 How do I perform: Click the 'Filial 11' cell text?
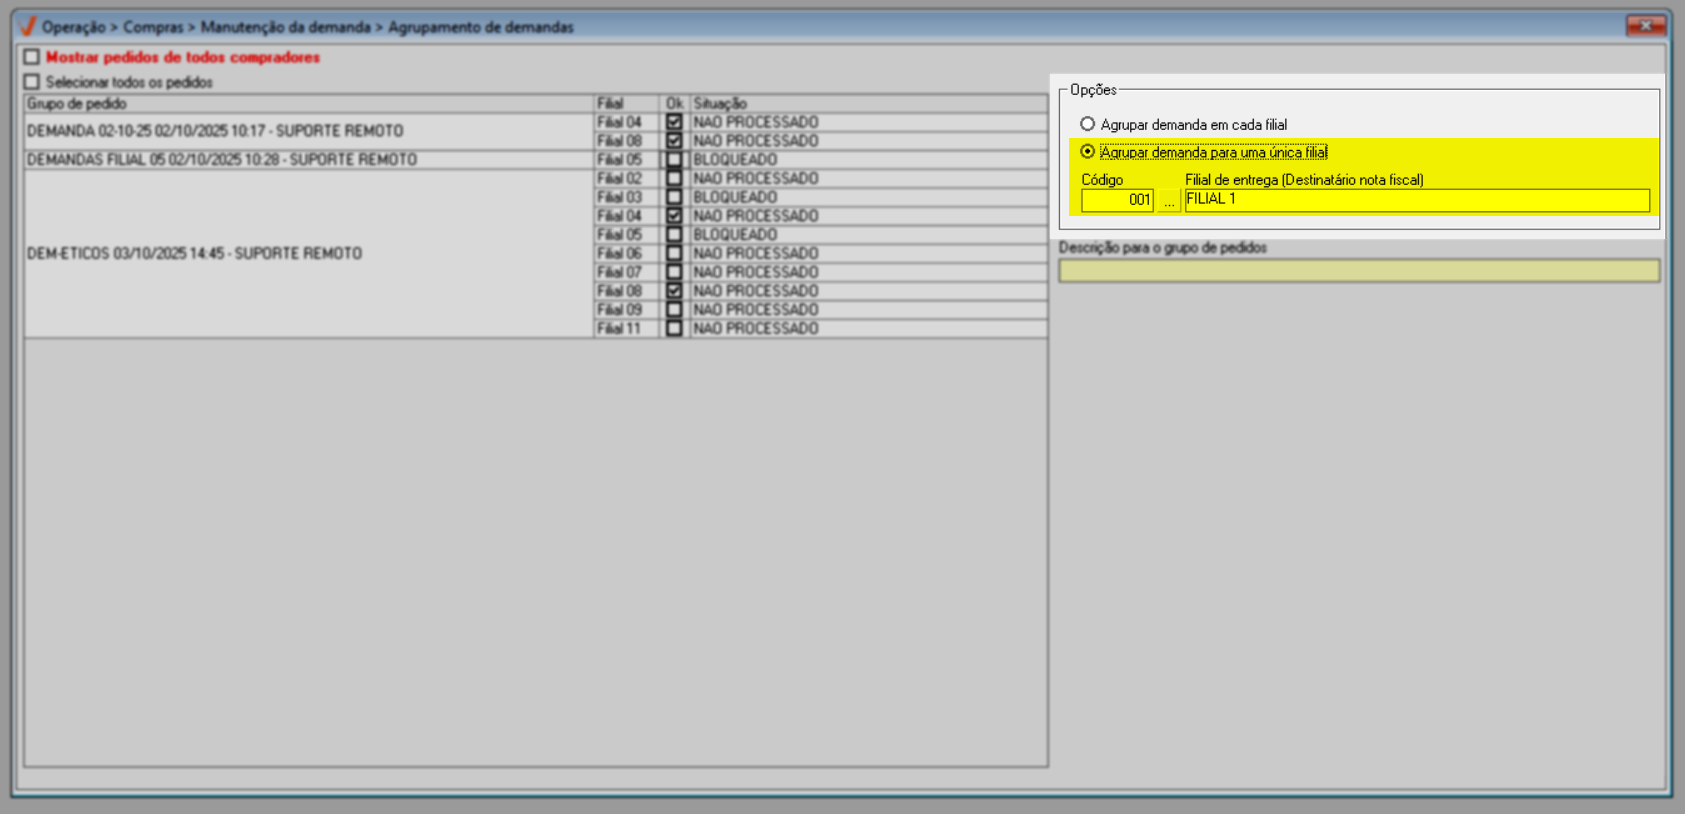click(619, 328)
